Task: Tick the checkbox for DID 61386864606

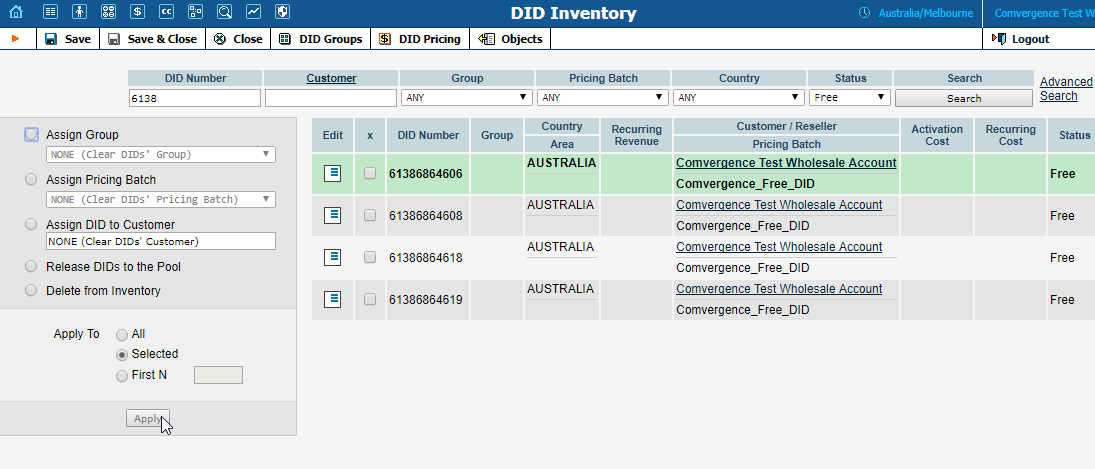Action: [370, 173]
